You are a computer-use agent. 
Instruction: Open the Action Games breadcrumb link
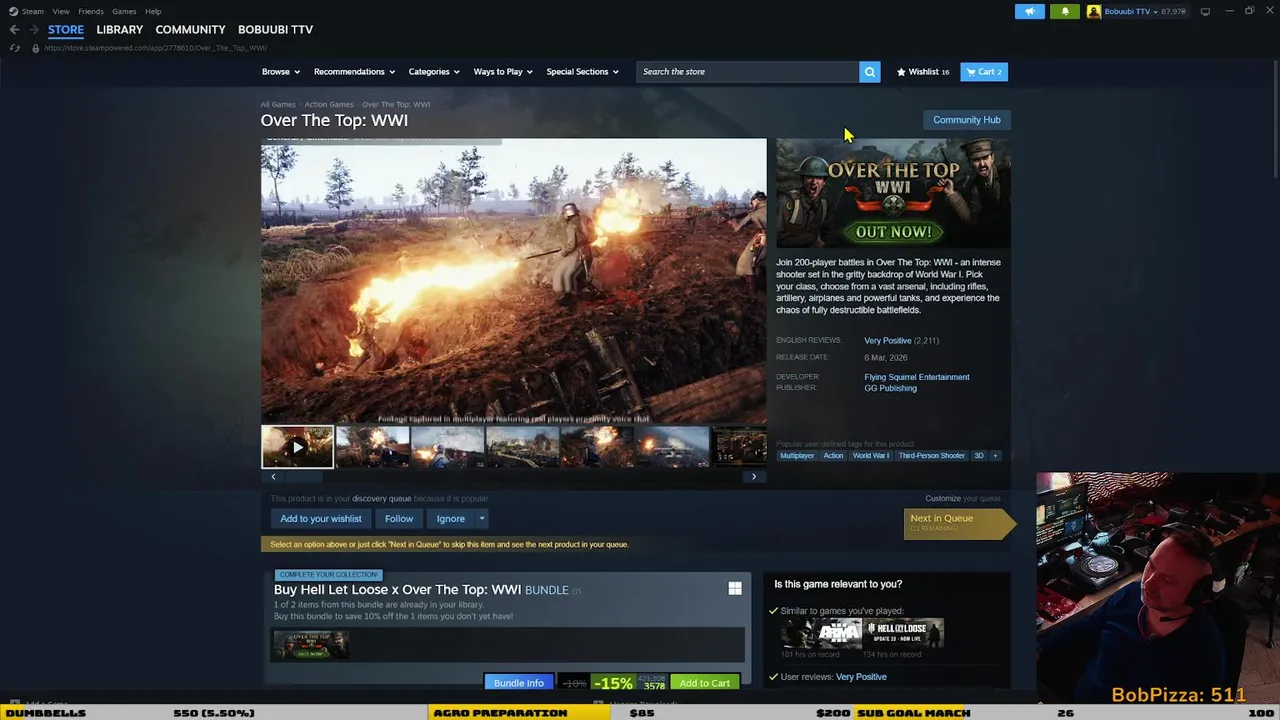tap(329, 104)
